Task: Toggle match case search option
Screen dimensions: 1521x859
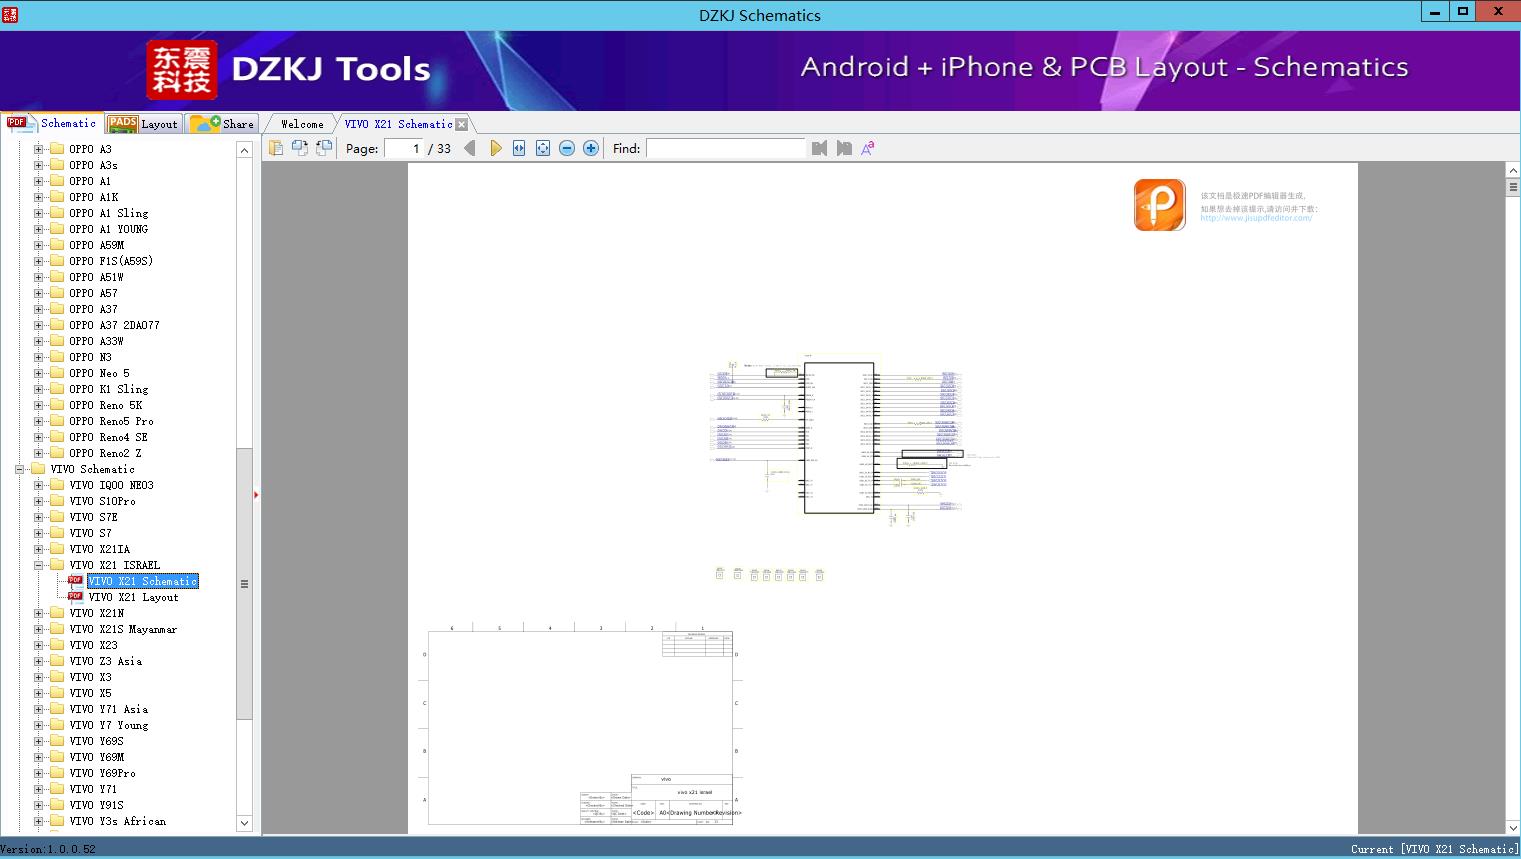Action: [x=868, y=148]
